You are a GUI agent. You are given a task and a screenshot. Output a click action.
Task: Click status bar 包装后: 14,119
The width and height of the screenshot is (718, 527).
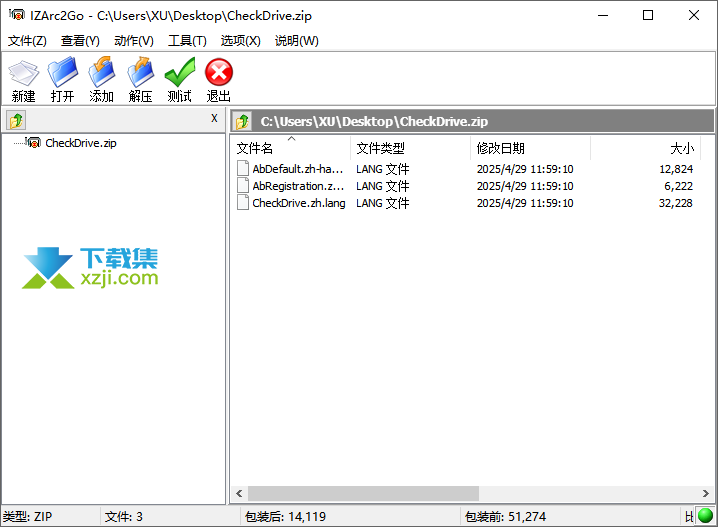point(285,517)
